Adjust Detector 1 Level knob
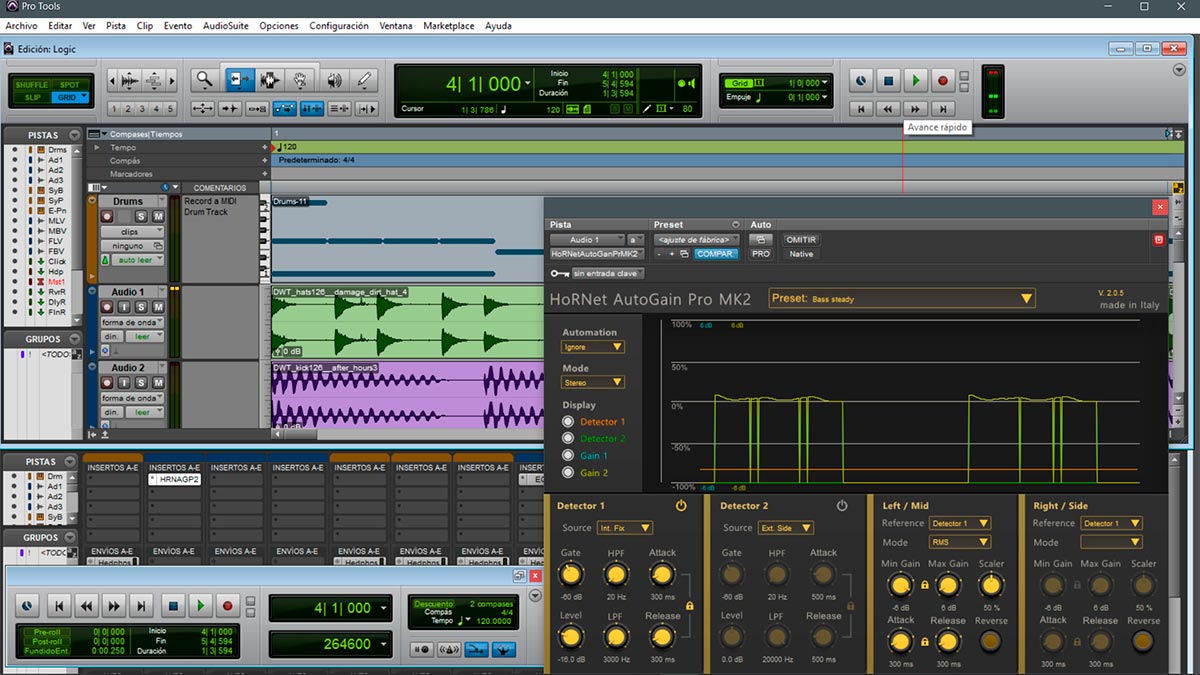This screenshot has width=1200, height=675. coord(570,637)
